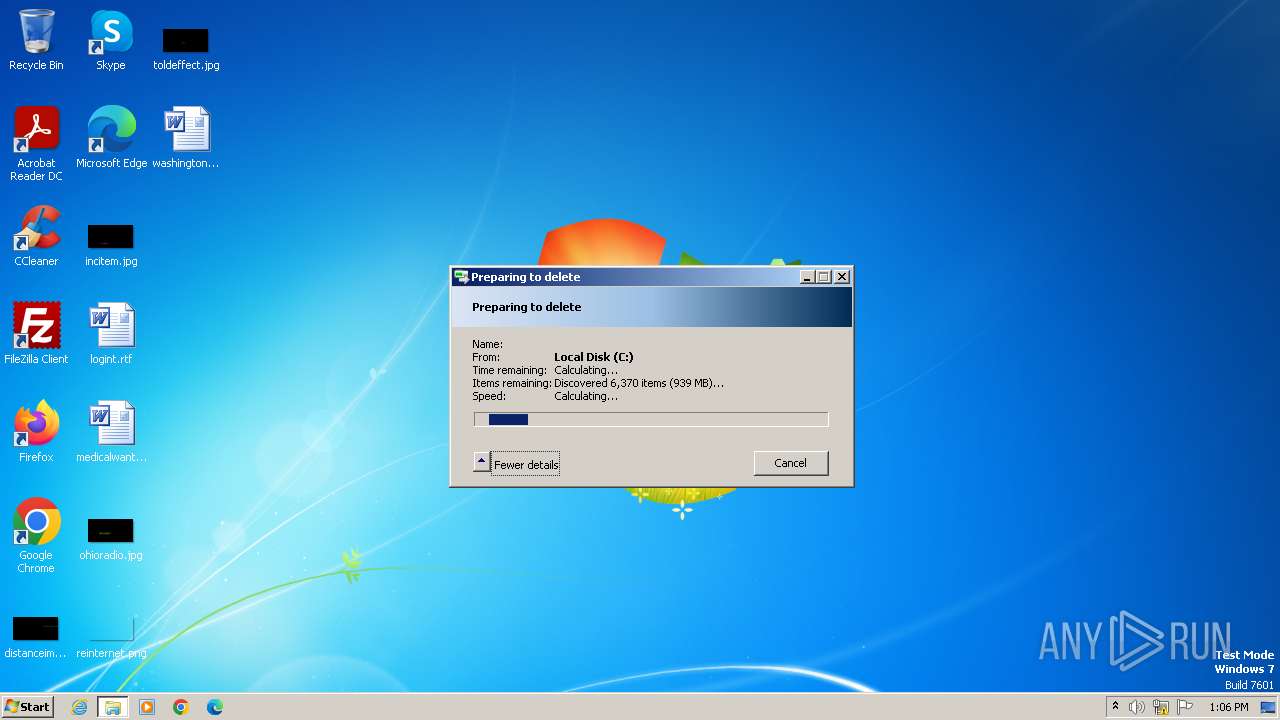Launch Microsoft Edge desktop shortcut
Image resolution: width=1280 pixels, height=720 pixels.
coord(111,138)
